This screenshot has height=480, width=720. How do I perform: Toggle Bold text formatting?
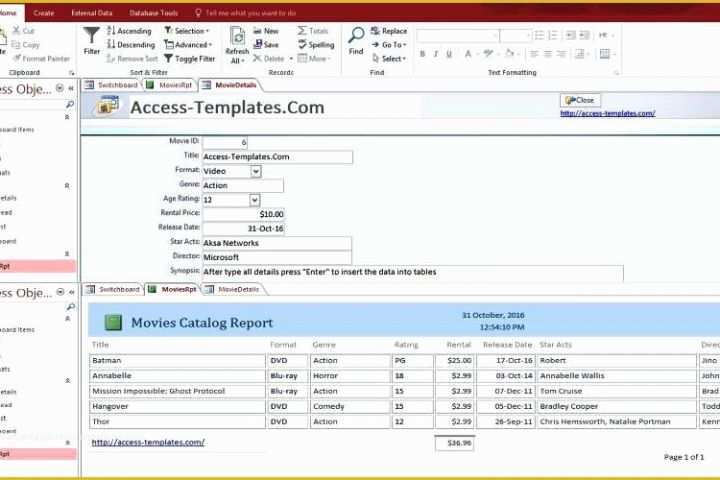pyautogui.click(x=422, y=54)
